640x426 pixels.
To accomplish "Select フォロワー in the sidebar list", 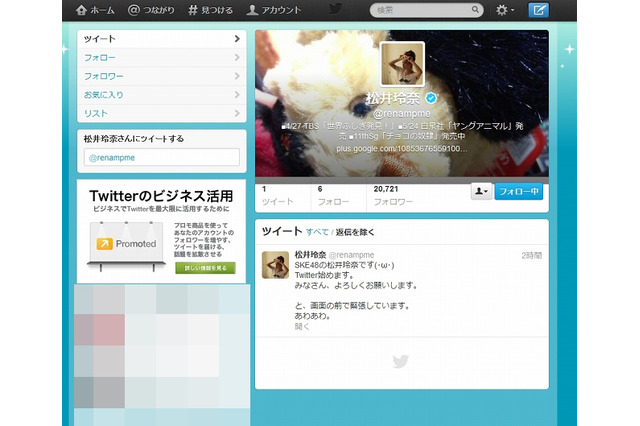I will [162, 76].
